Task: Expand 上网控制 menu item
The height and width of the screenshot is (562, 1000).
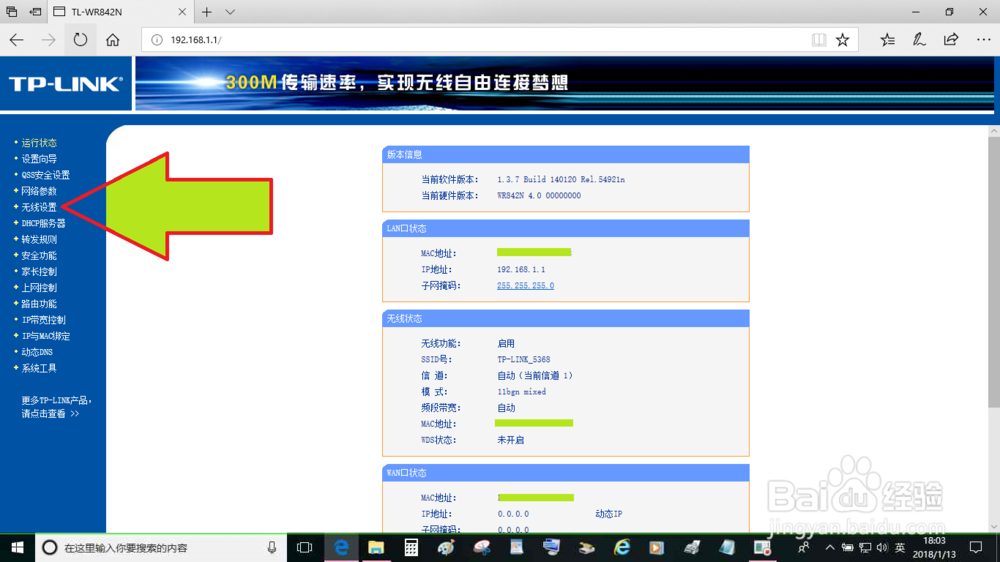Action: click(x=39, y=288)
